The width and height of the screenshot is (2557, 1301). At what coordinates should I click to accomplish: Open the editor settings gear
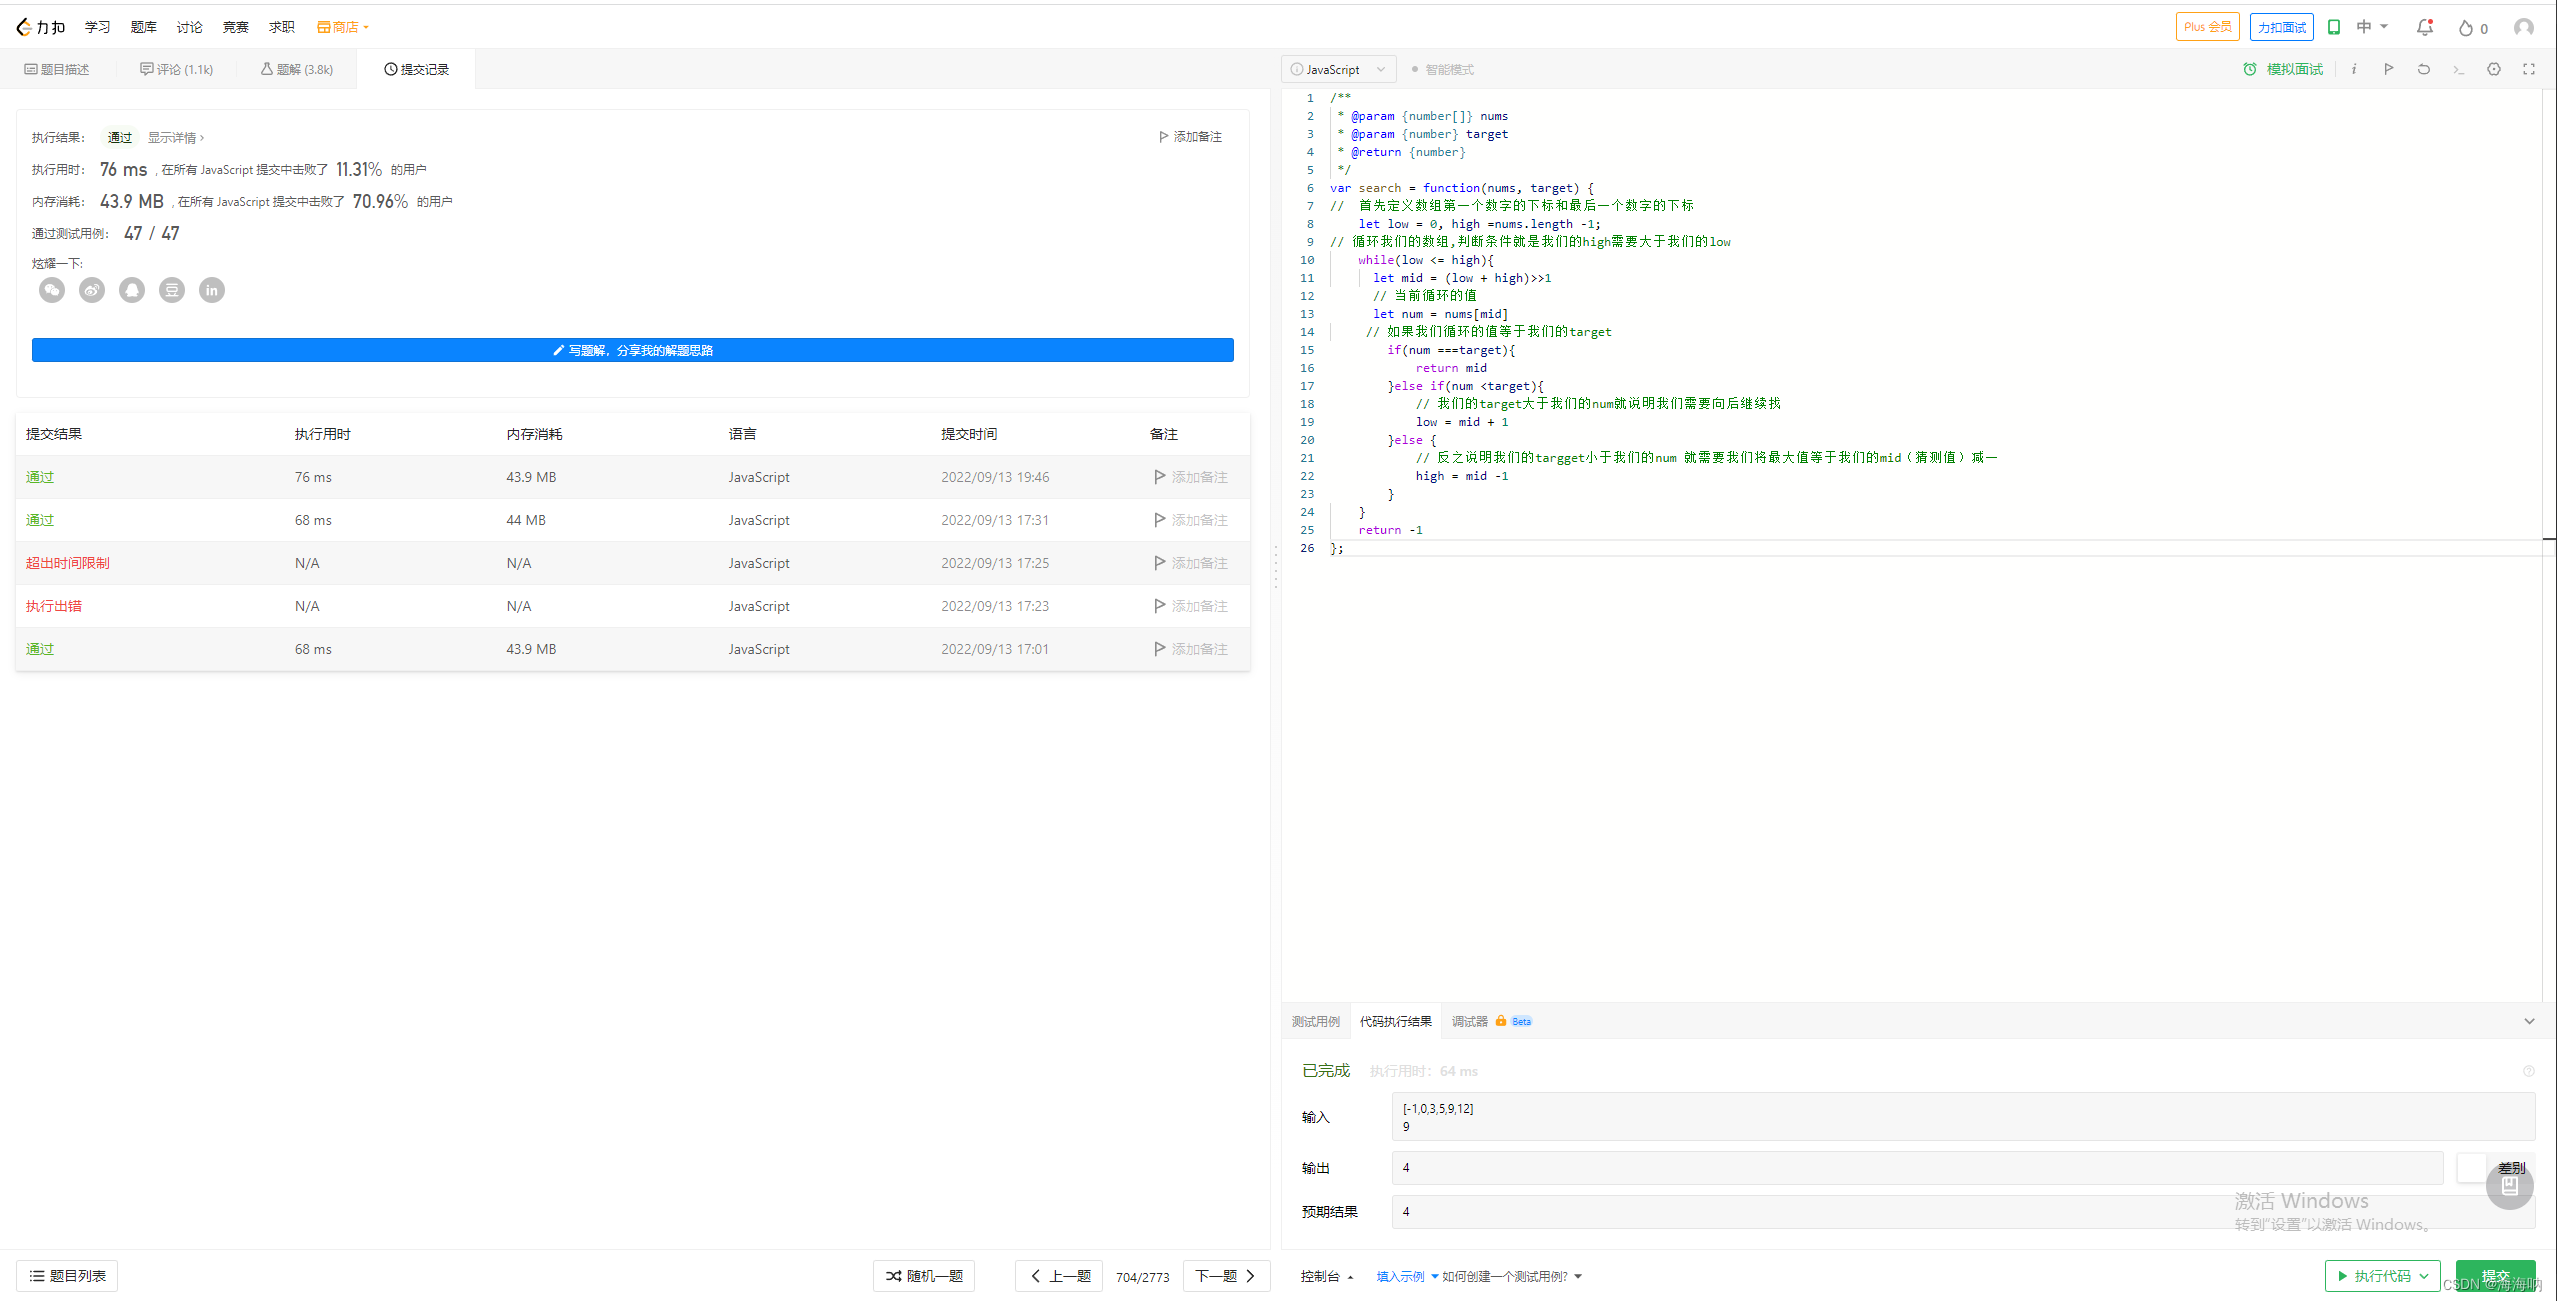pos(2494,69)
